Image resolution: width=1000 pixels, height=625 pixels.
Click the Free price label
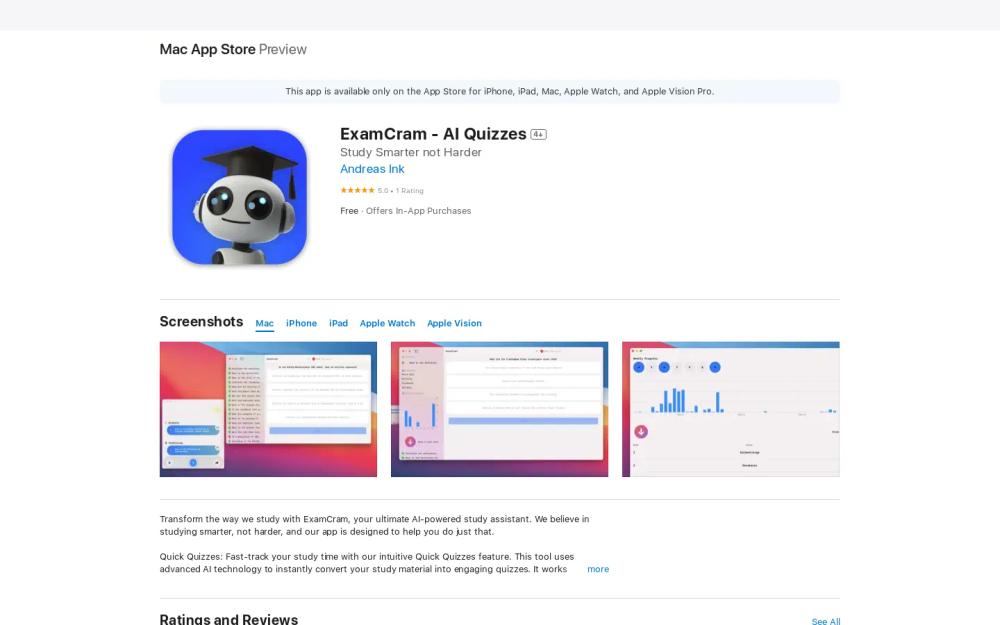tap(349, 211)
